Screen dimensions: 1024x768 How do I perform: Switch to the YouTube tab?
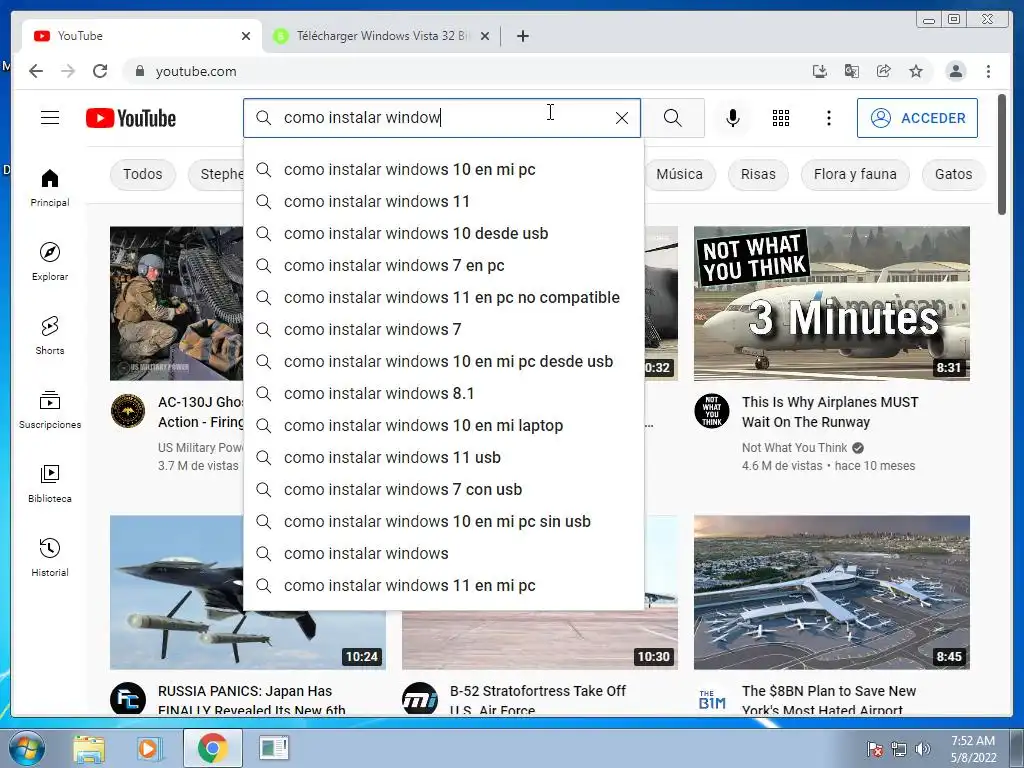(x=142, y=36)
